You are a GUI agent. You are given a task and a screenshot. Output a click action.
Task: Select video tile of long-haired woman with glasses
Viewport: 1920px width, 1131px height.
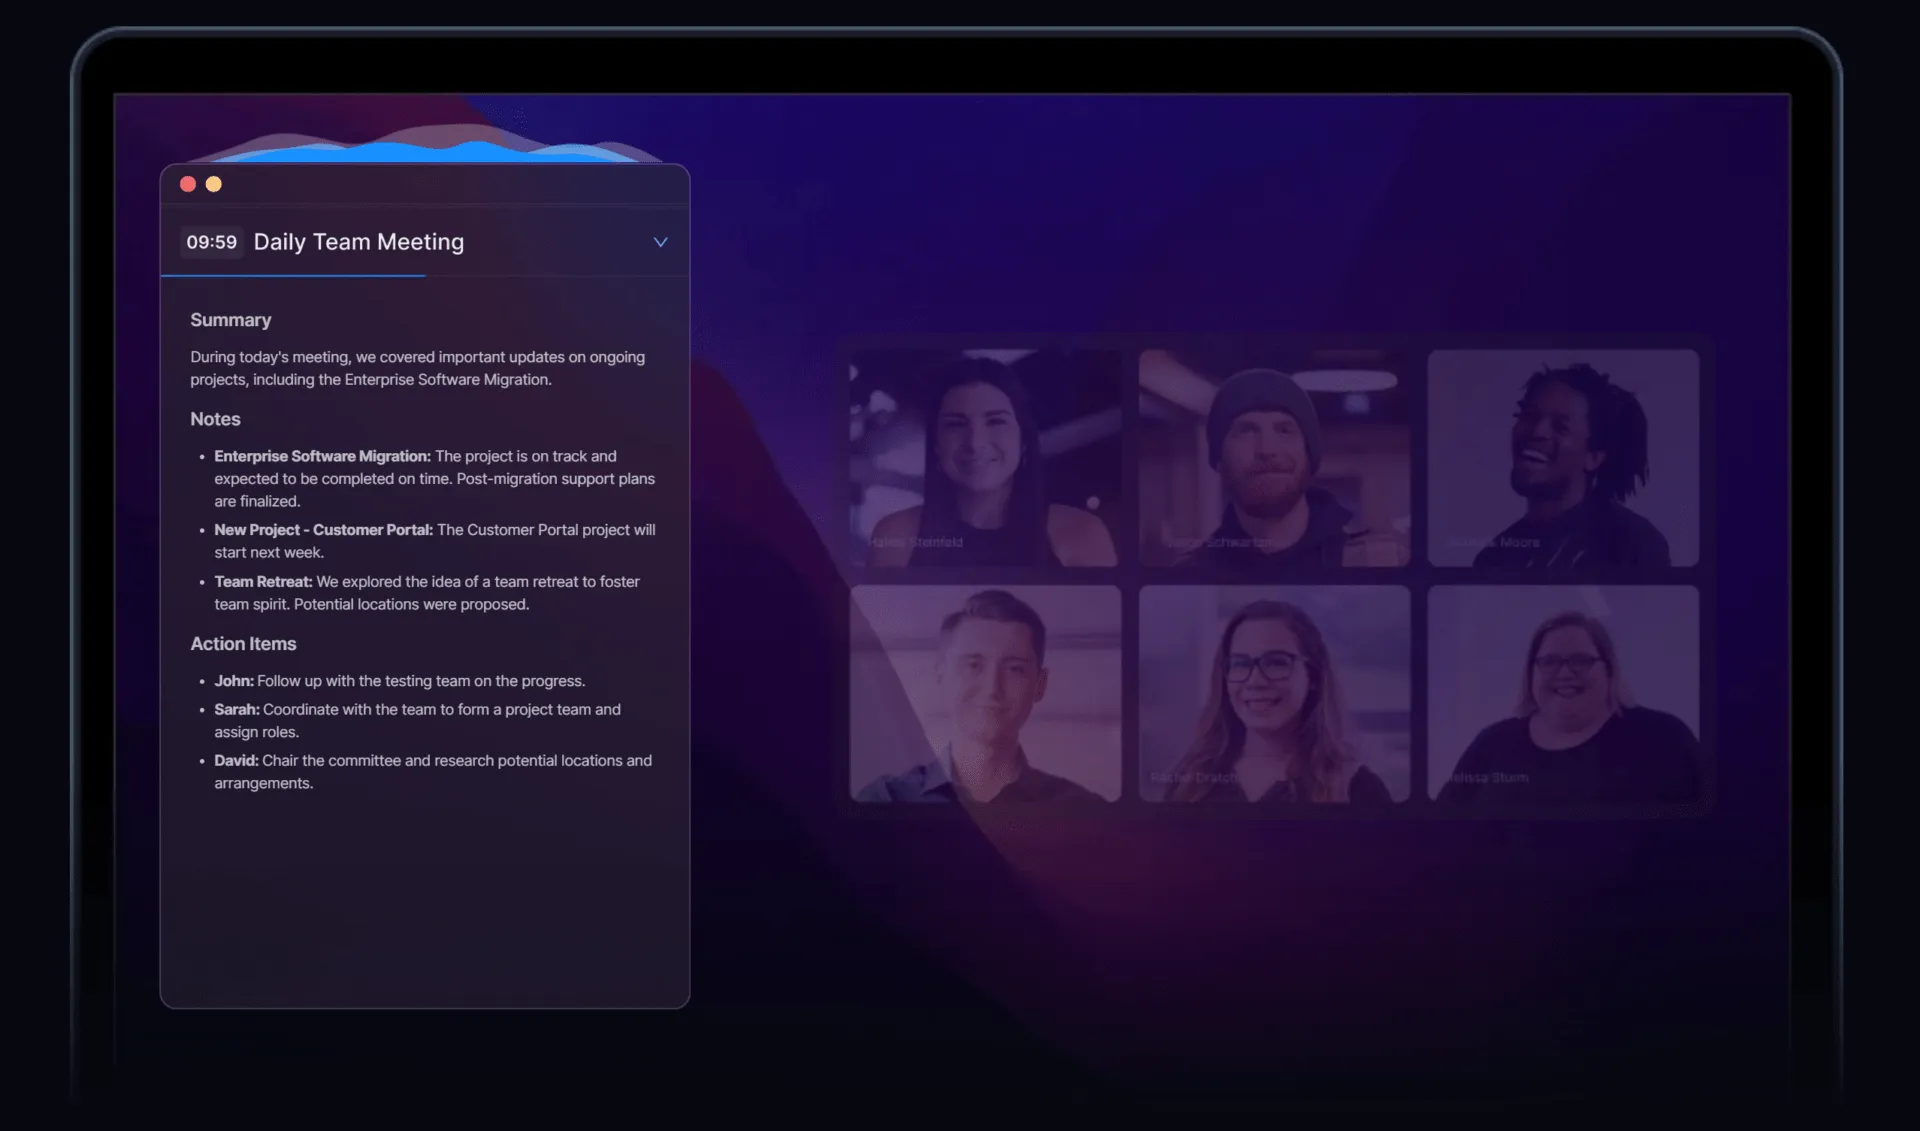coord(1274,694)
